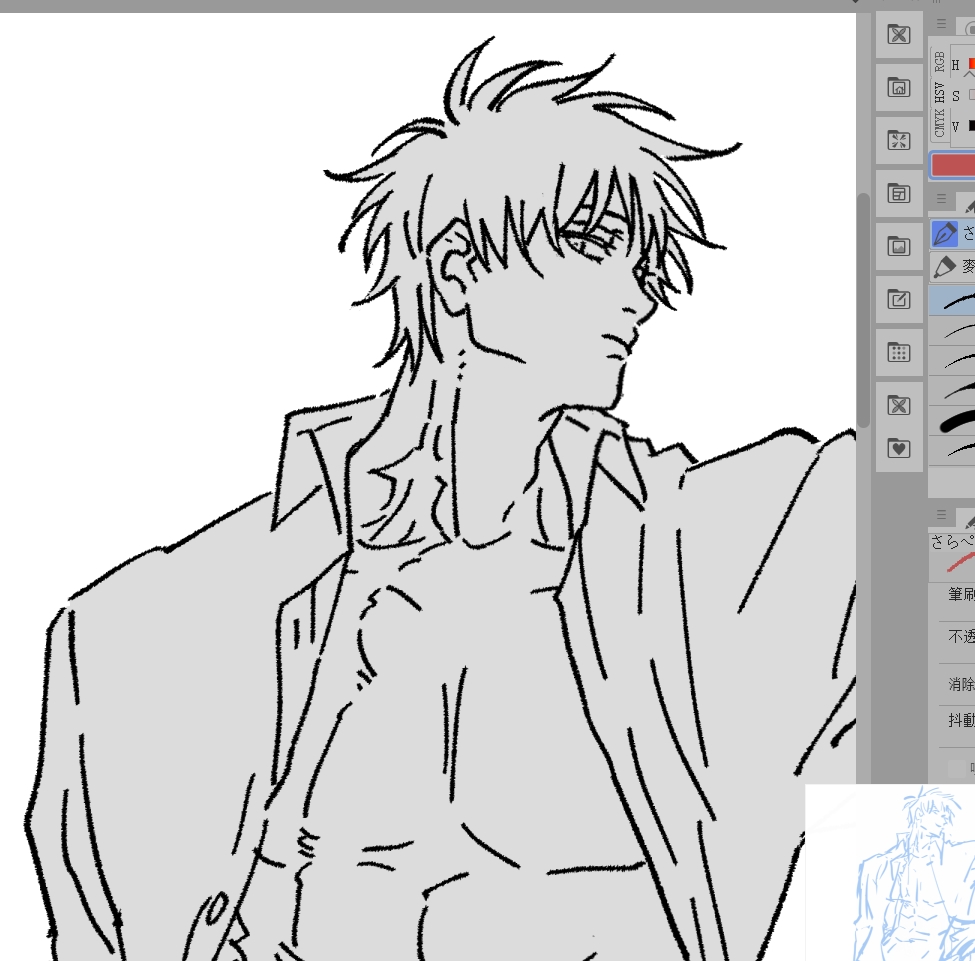Open the sub tool panel menu icon
Viewport: 975px width, 961px height.
[941, 198]
